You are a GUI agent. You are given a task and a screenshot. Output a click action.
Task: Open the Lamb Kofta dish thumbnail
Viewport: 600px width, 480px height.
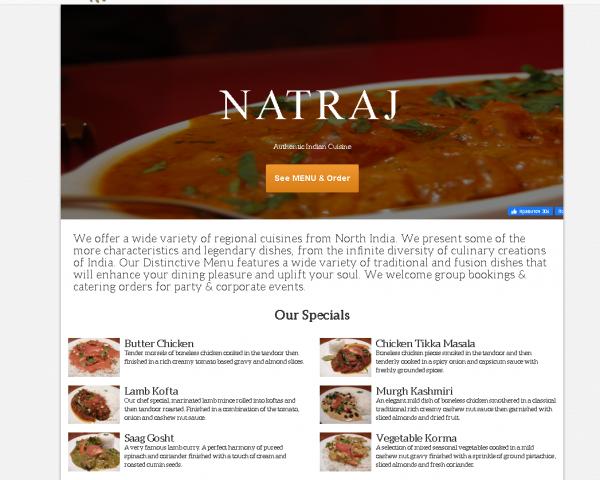94,405
